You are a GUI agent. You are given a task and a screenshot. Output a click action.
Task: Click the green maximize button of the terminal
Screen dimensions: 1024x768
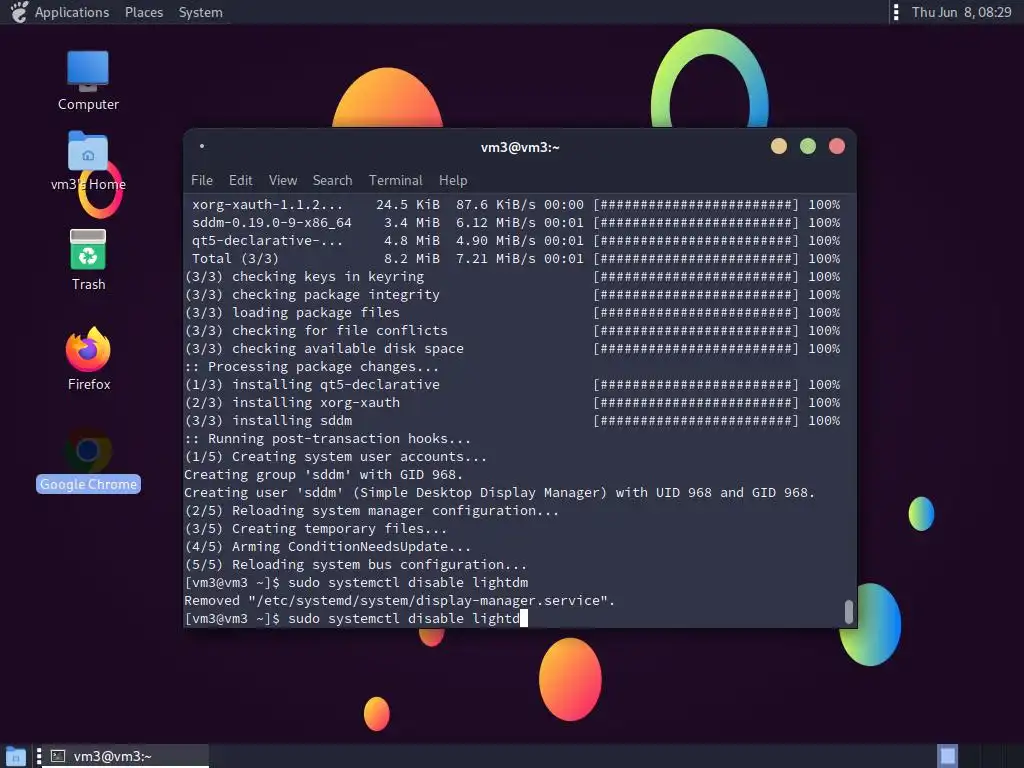[808, 146]
